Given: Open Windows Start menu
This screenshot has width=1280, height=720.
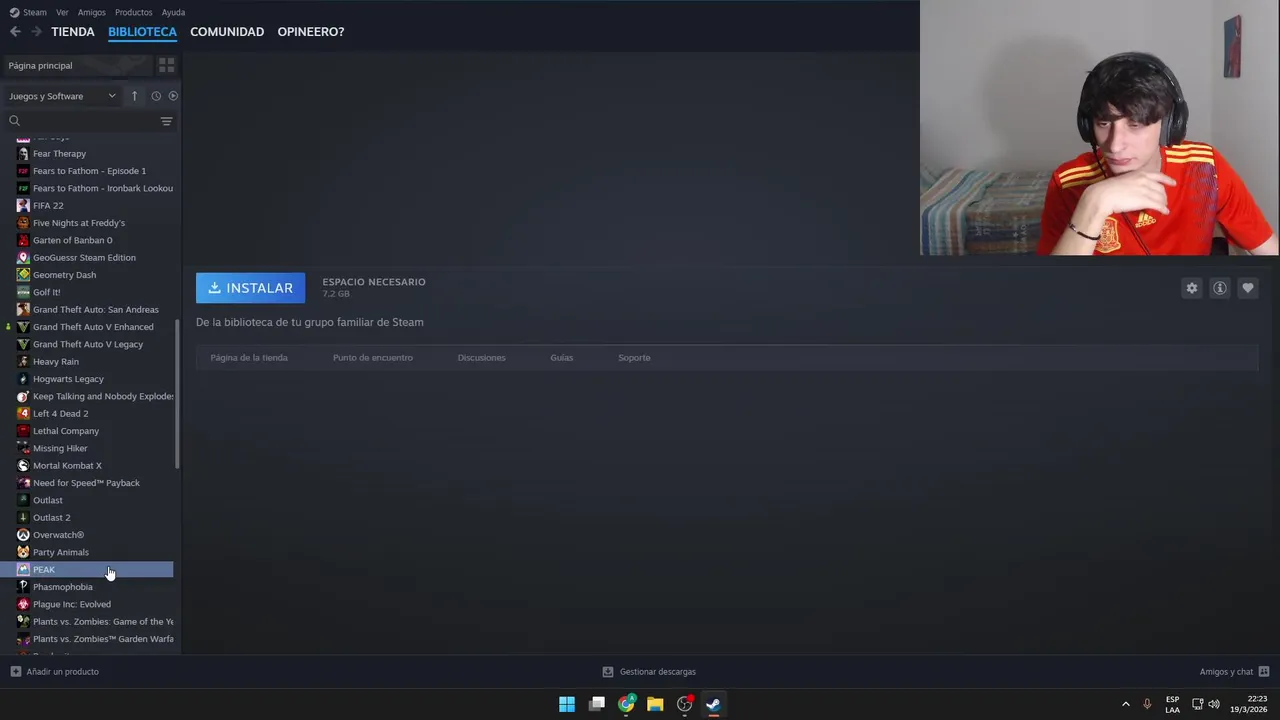Looking at the screenshot, I should click(x=567, y=704).
